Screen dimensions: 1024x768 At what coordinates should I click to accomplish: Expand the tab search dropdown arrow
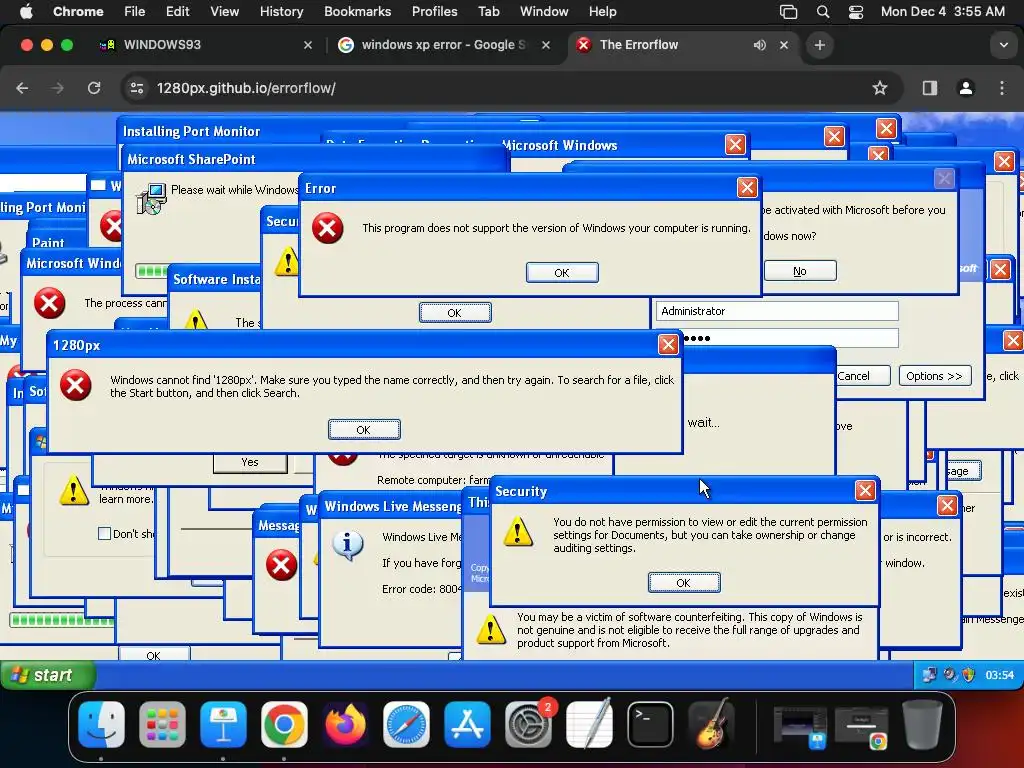[1003, 45]
